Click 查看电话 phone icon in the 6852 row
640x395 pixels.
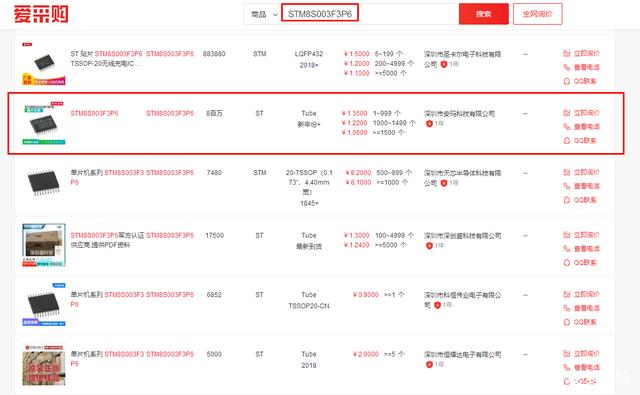567,308
